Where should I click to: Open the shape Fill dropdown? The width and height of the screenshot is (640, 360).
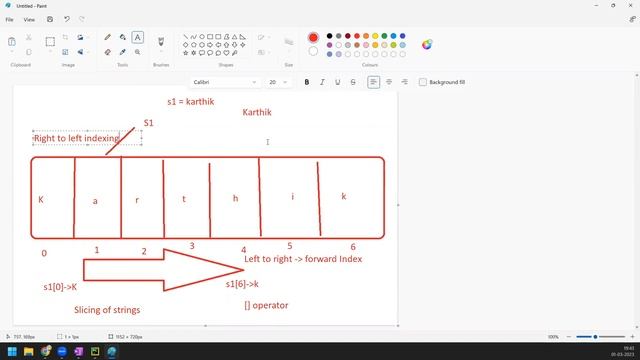264,52
